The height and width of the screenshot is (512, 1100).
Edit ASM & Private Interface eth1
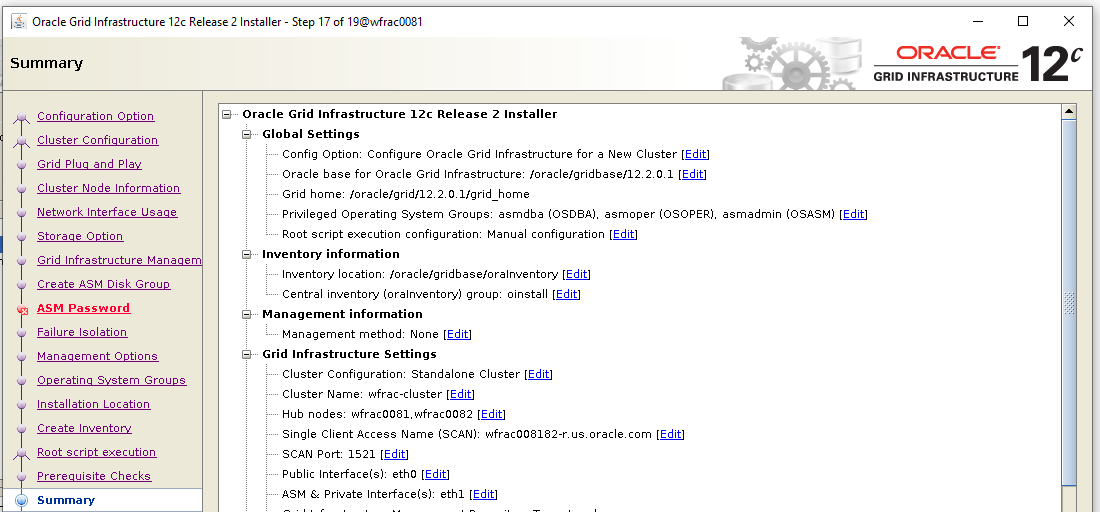(483, 494)
